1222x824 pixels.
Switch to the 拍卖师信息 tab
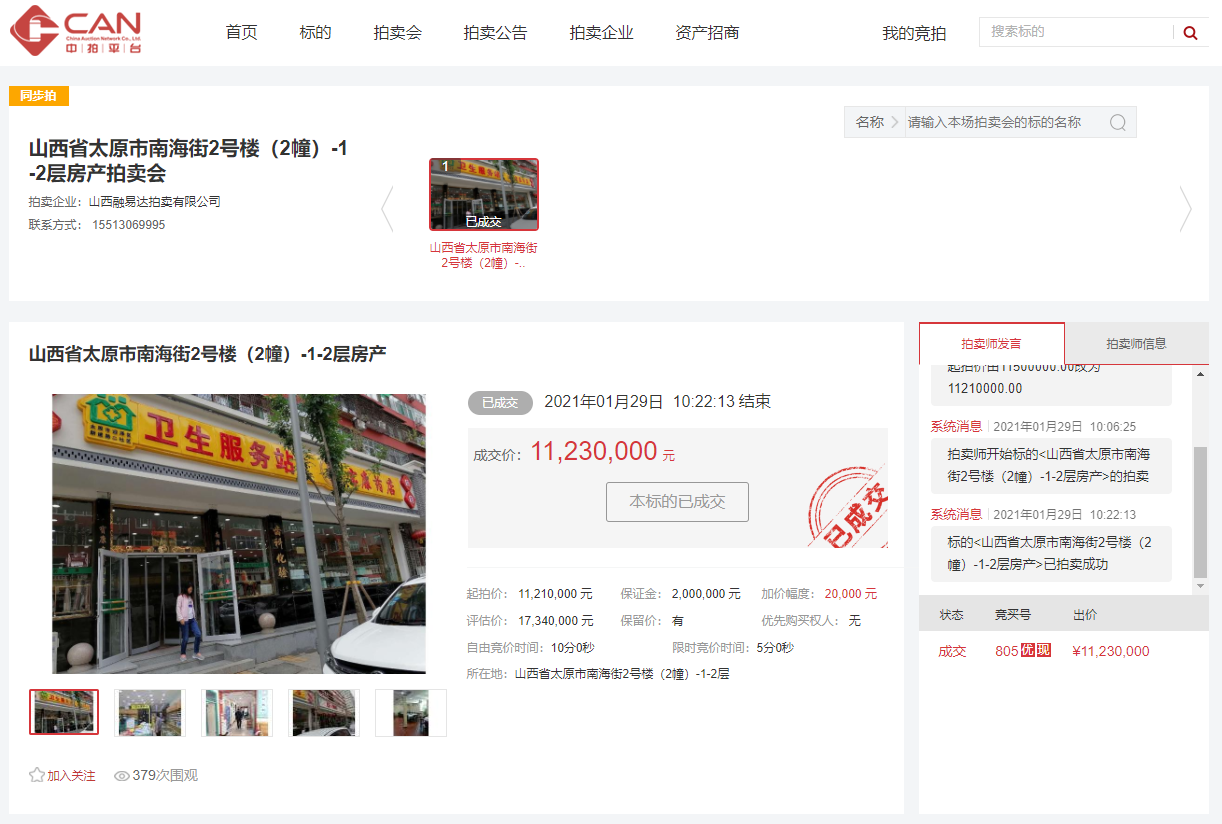coord(1134,343)
